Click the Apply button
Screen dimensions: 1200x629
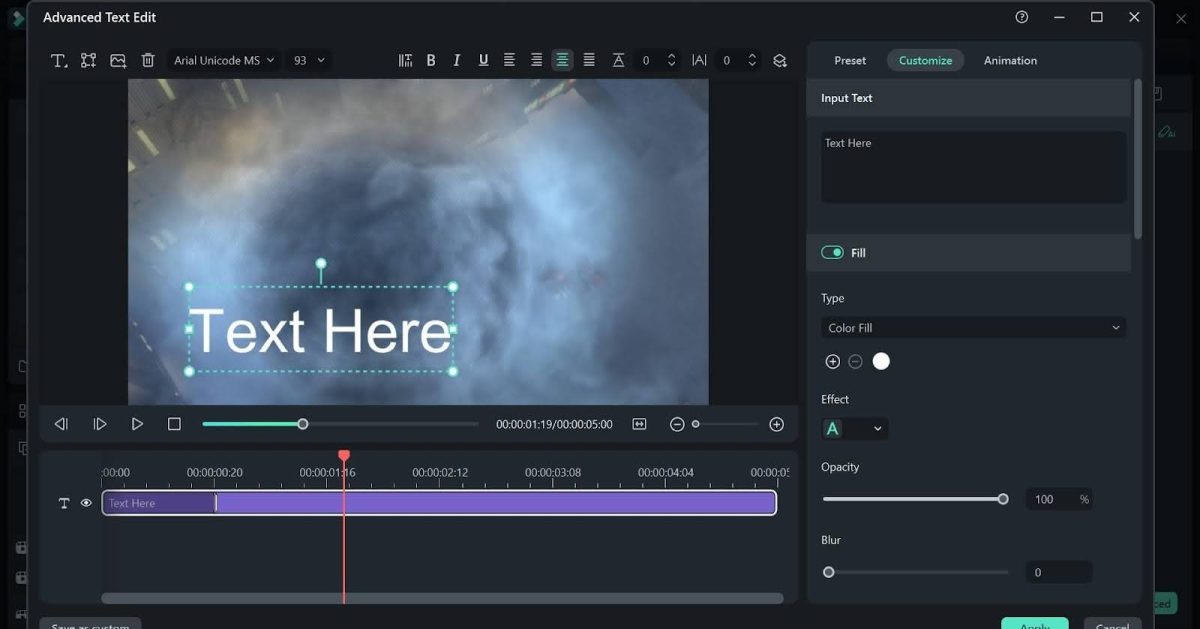click(1034, 625)
